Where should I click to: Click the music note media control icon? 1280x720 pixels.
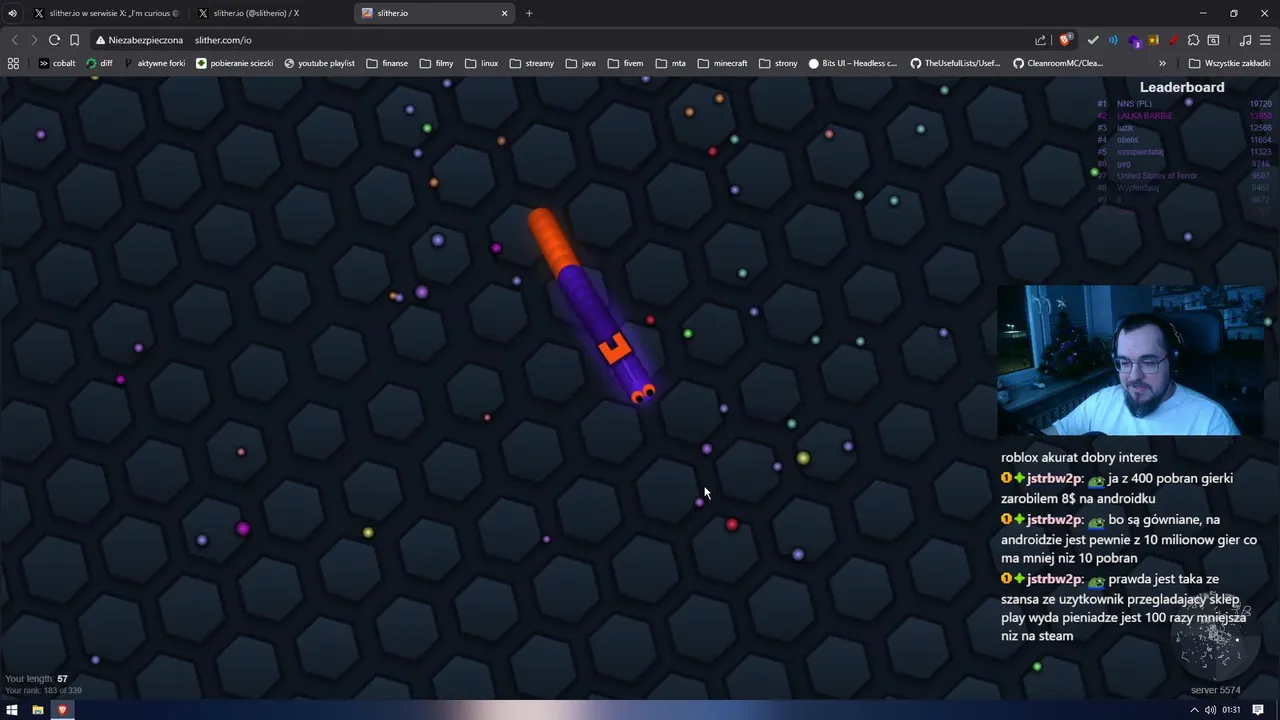tap(1245, 40)
